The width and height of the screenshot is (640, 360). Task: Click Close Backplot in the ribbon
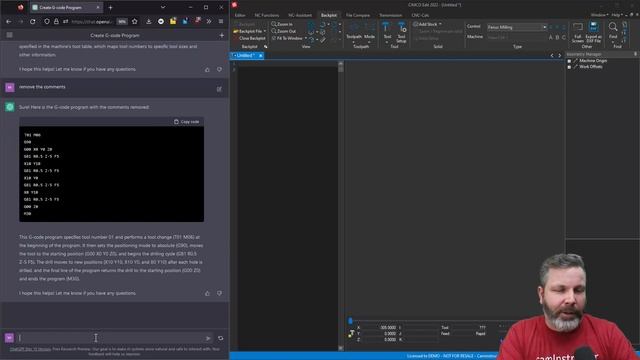click(249, 38)
